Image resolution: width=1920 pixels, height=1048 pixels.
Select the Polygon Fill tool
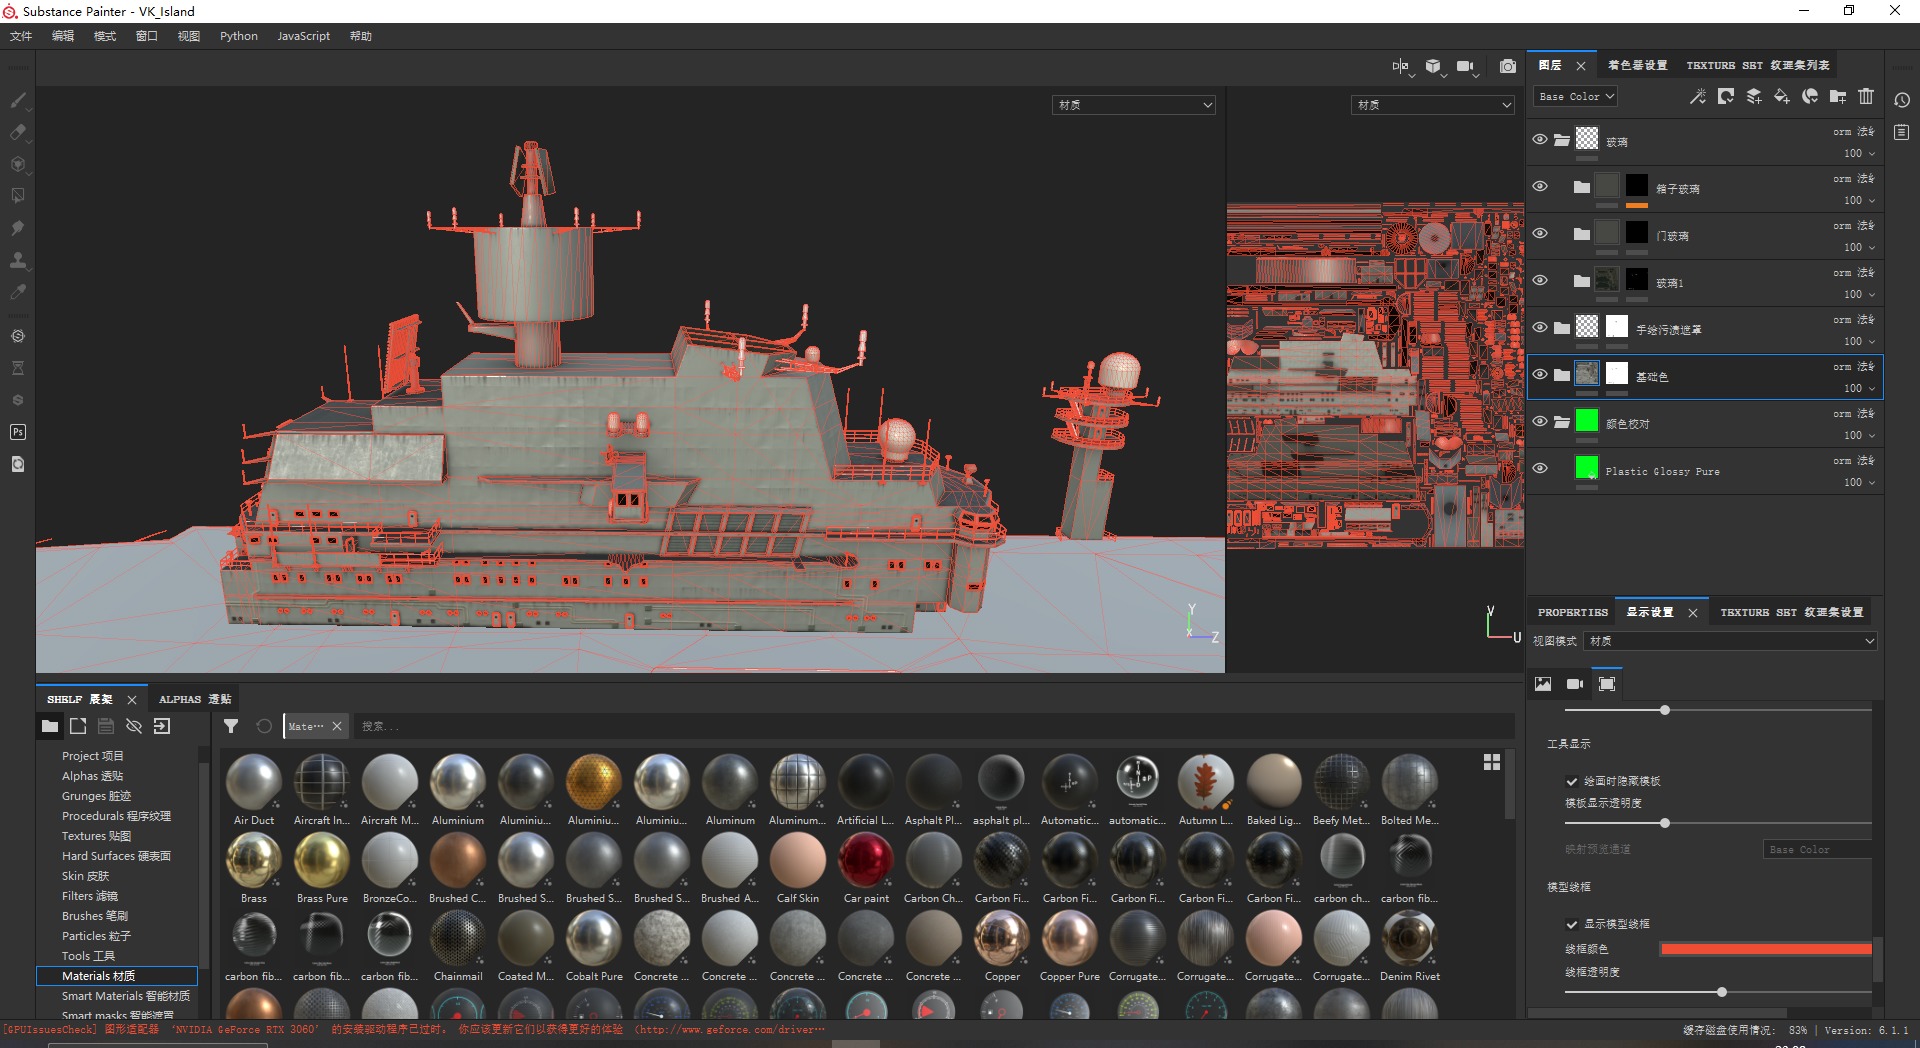(18, 196)
